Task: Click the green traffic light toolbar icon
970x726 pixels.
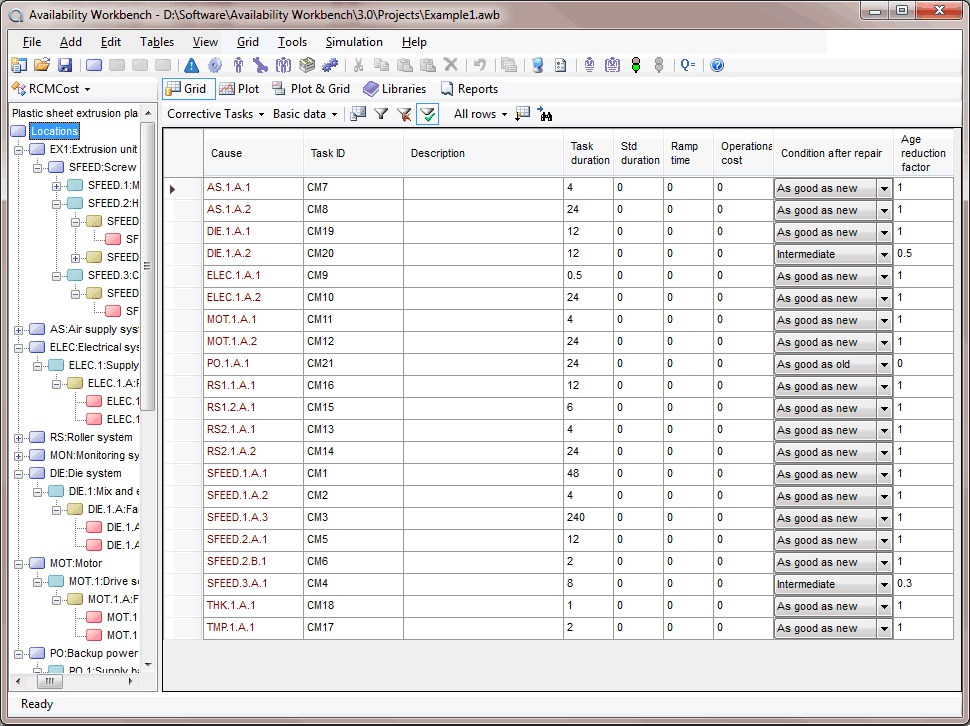Action: click(x=635, y=65)
